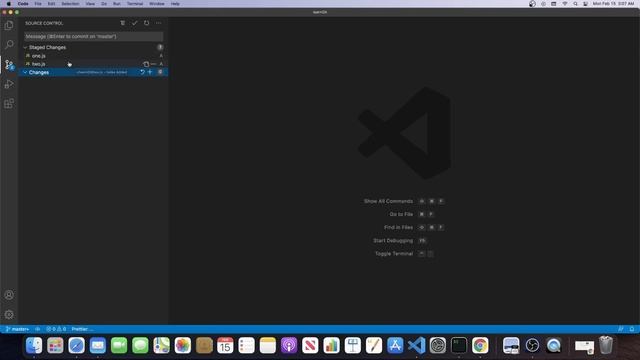Open System Preferences from the Dock
Screen dimensions: 640x360
pos(438,345)
